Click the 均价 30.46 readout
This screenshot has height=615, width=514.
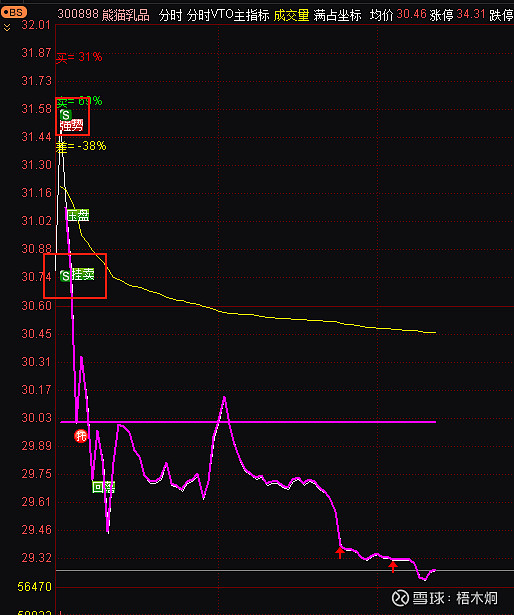(398, 15)
